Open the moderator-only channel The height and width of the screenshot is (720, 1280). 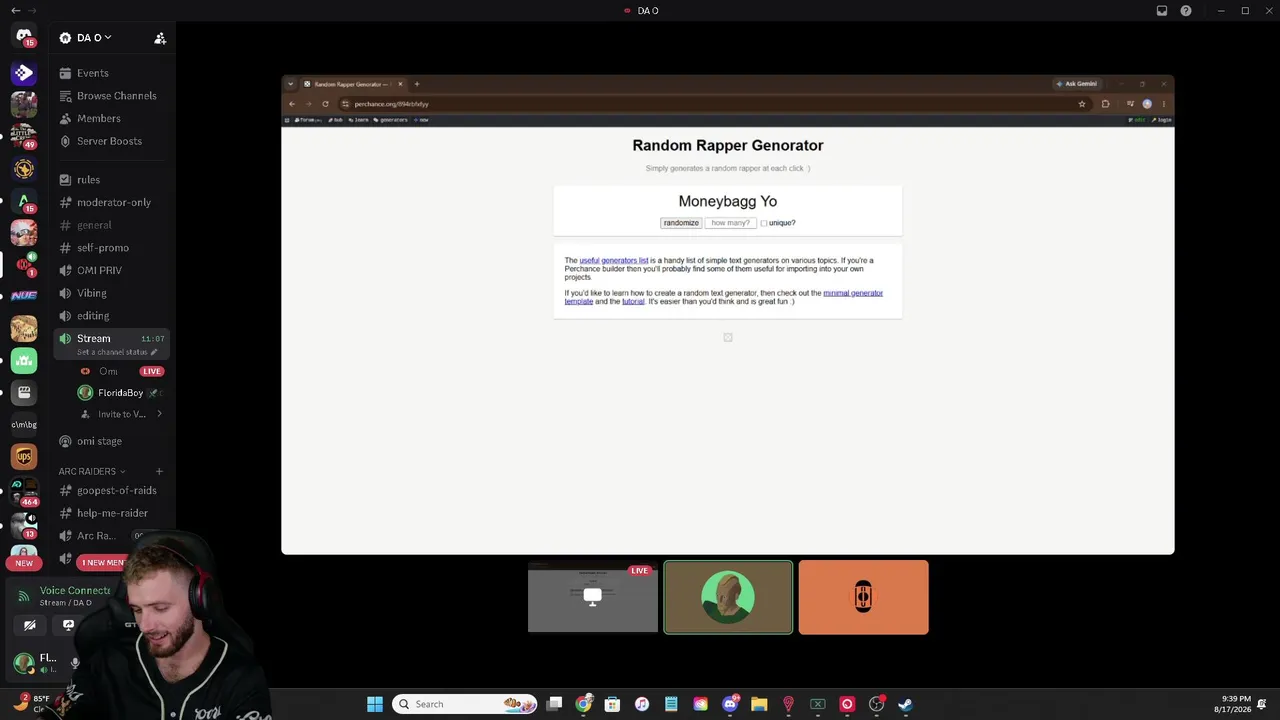tap(113, 202)
